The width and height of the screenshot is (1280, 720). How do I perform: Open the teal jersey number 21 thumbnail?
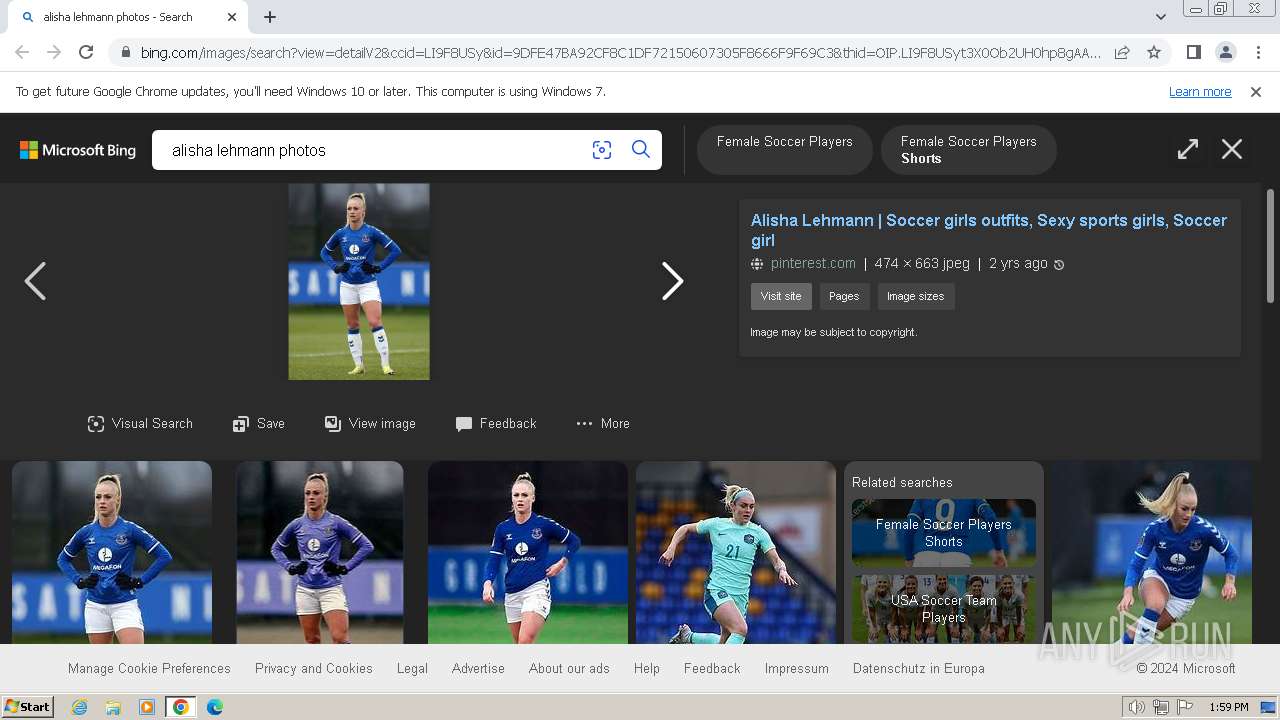[x=736, y=552]
